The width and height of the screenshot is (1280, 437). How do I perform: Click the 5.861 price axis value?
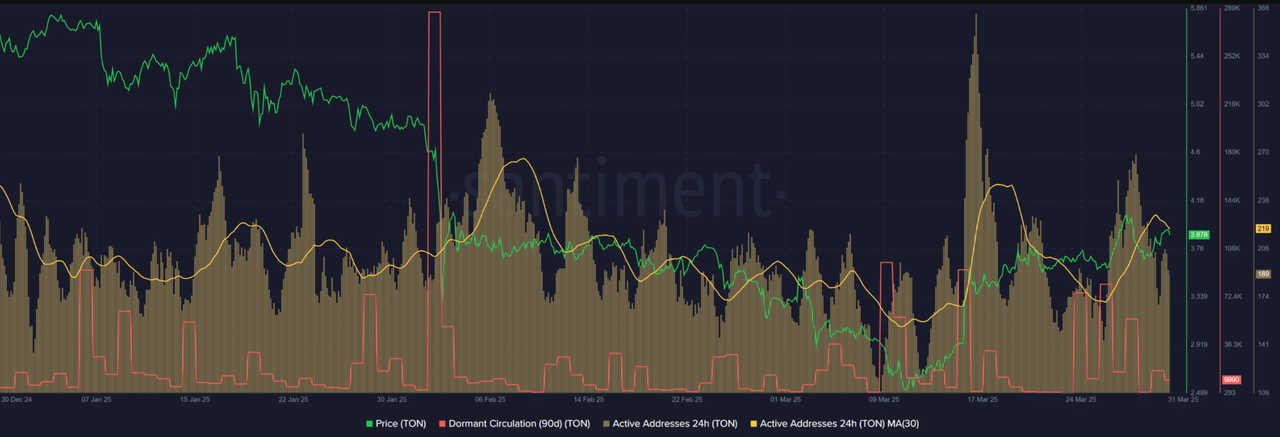click(x=1199, y=8)
